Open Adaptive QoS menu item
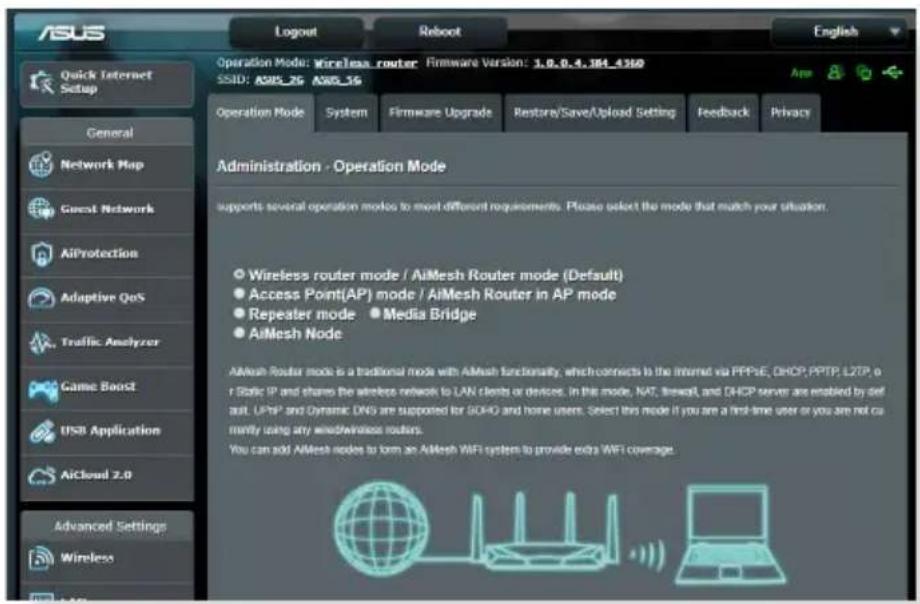920x604 pixels. pyautogui.click(x=107, y=298)
